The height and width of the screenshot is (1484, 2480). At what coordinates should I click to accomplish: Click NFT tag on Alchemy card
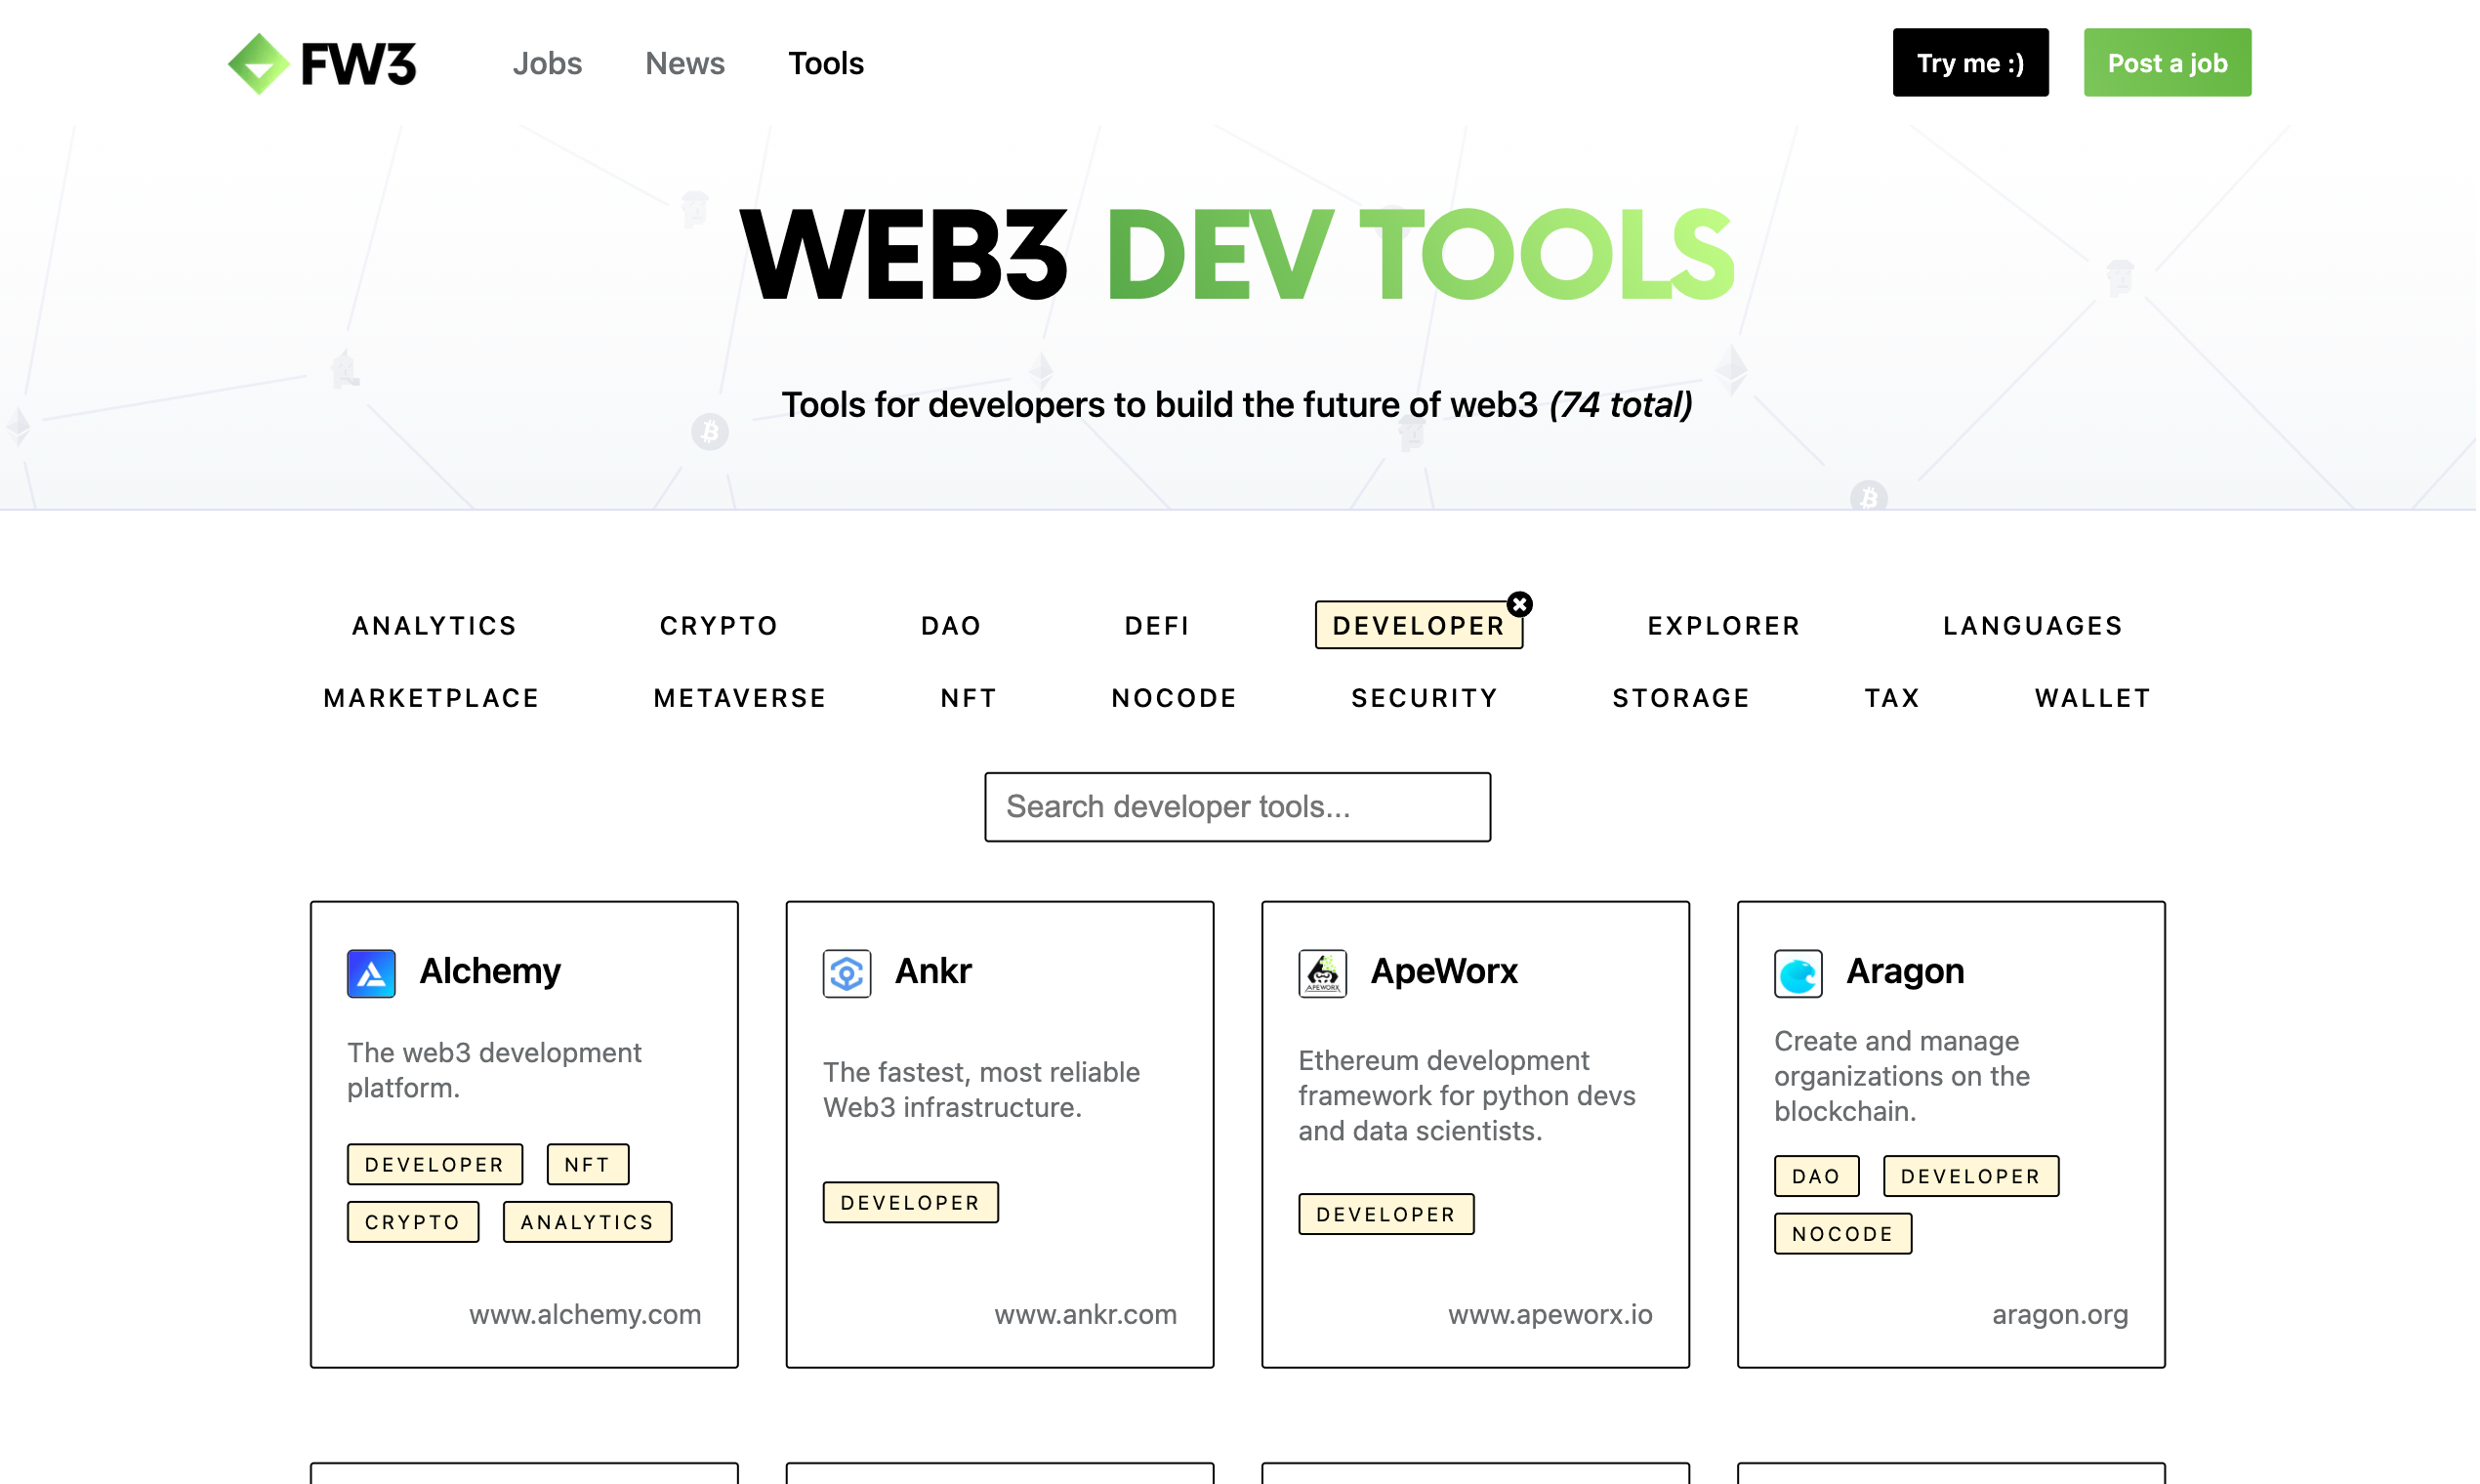pos(588,1164)
